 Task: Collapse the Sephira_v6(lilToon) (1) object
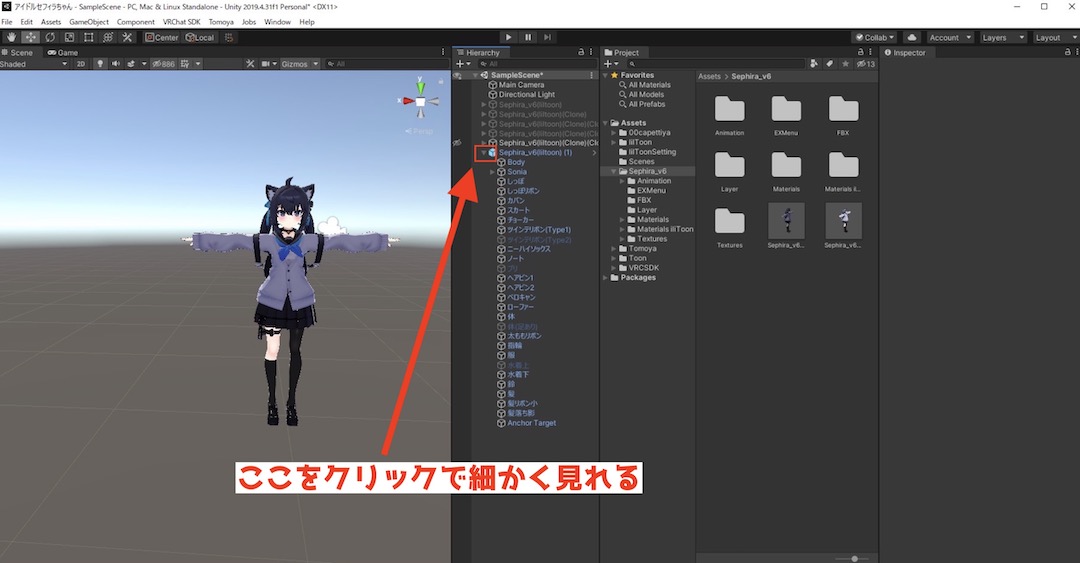coord(484,153)
